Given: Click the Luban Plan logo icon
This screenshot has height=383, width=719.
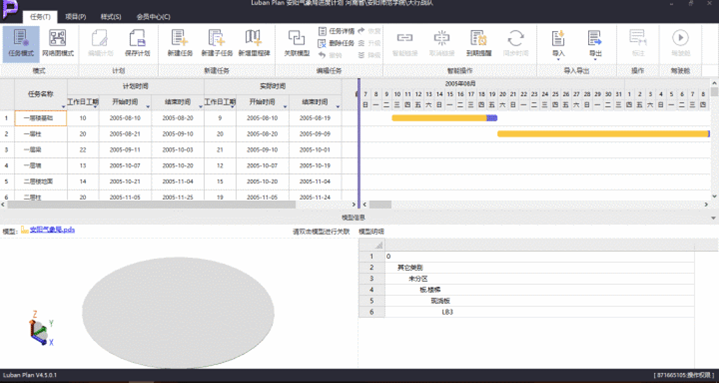Looking at the screenshot, I should (10, 10).
